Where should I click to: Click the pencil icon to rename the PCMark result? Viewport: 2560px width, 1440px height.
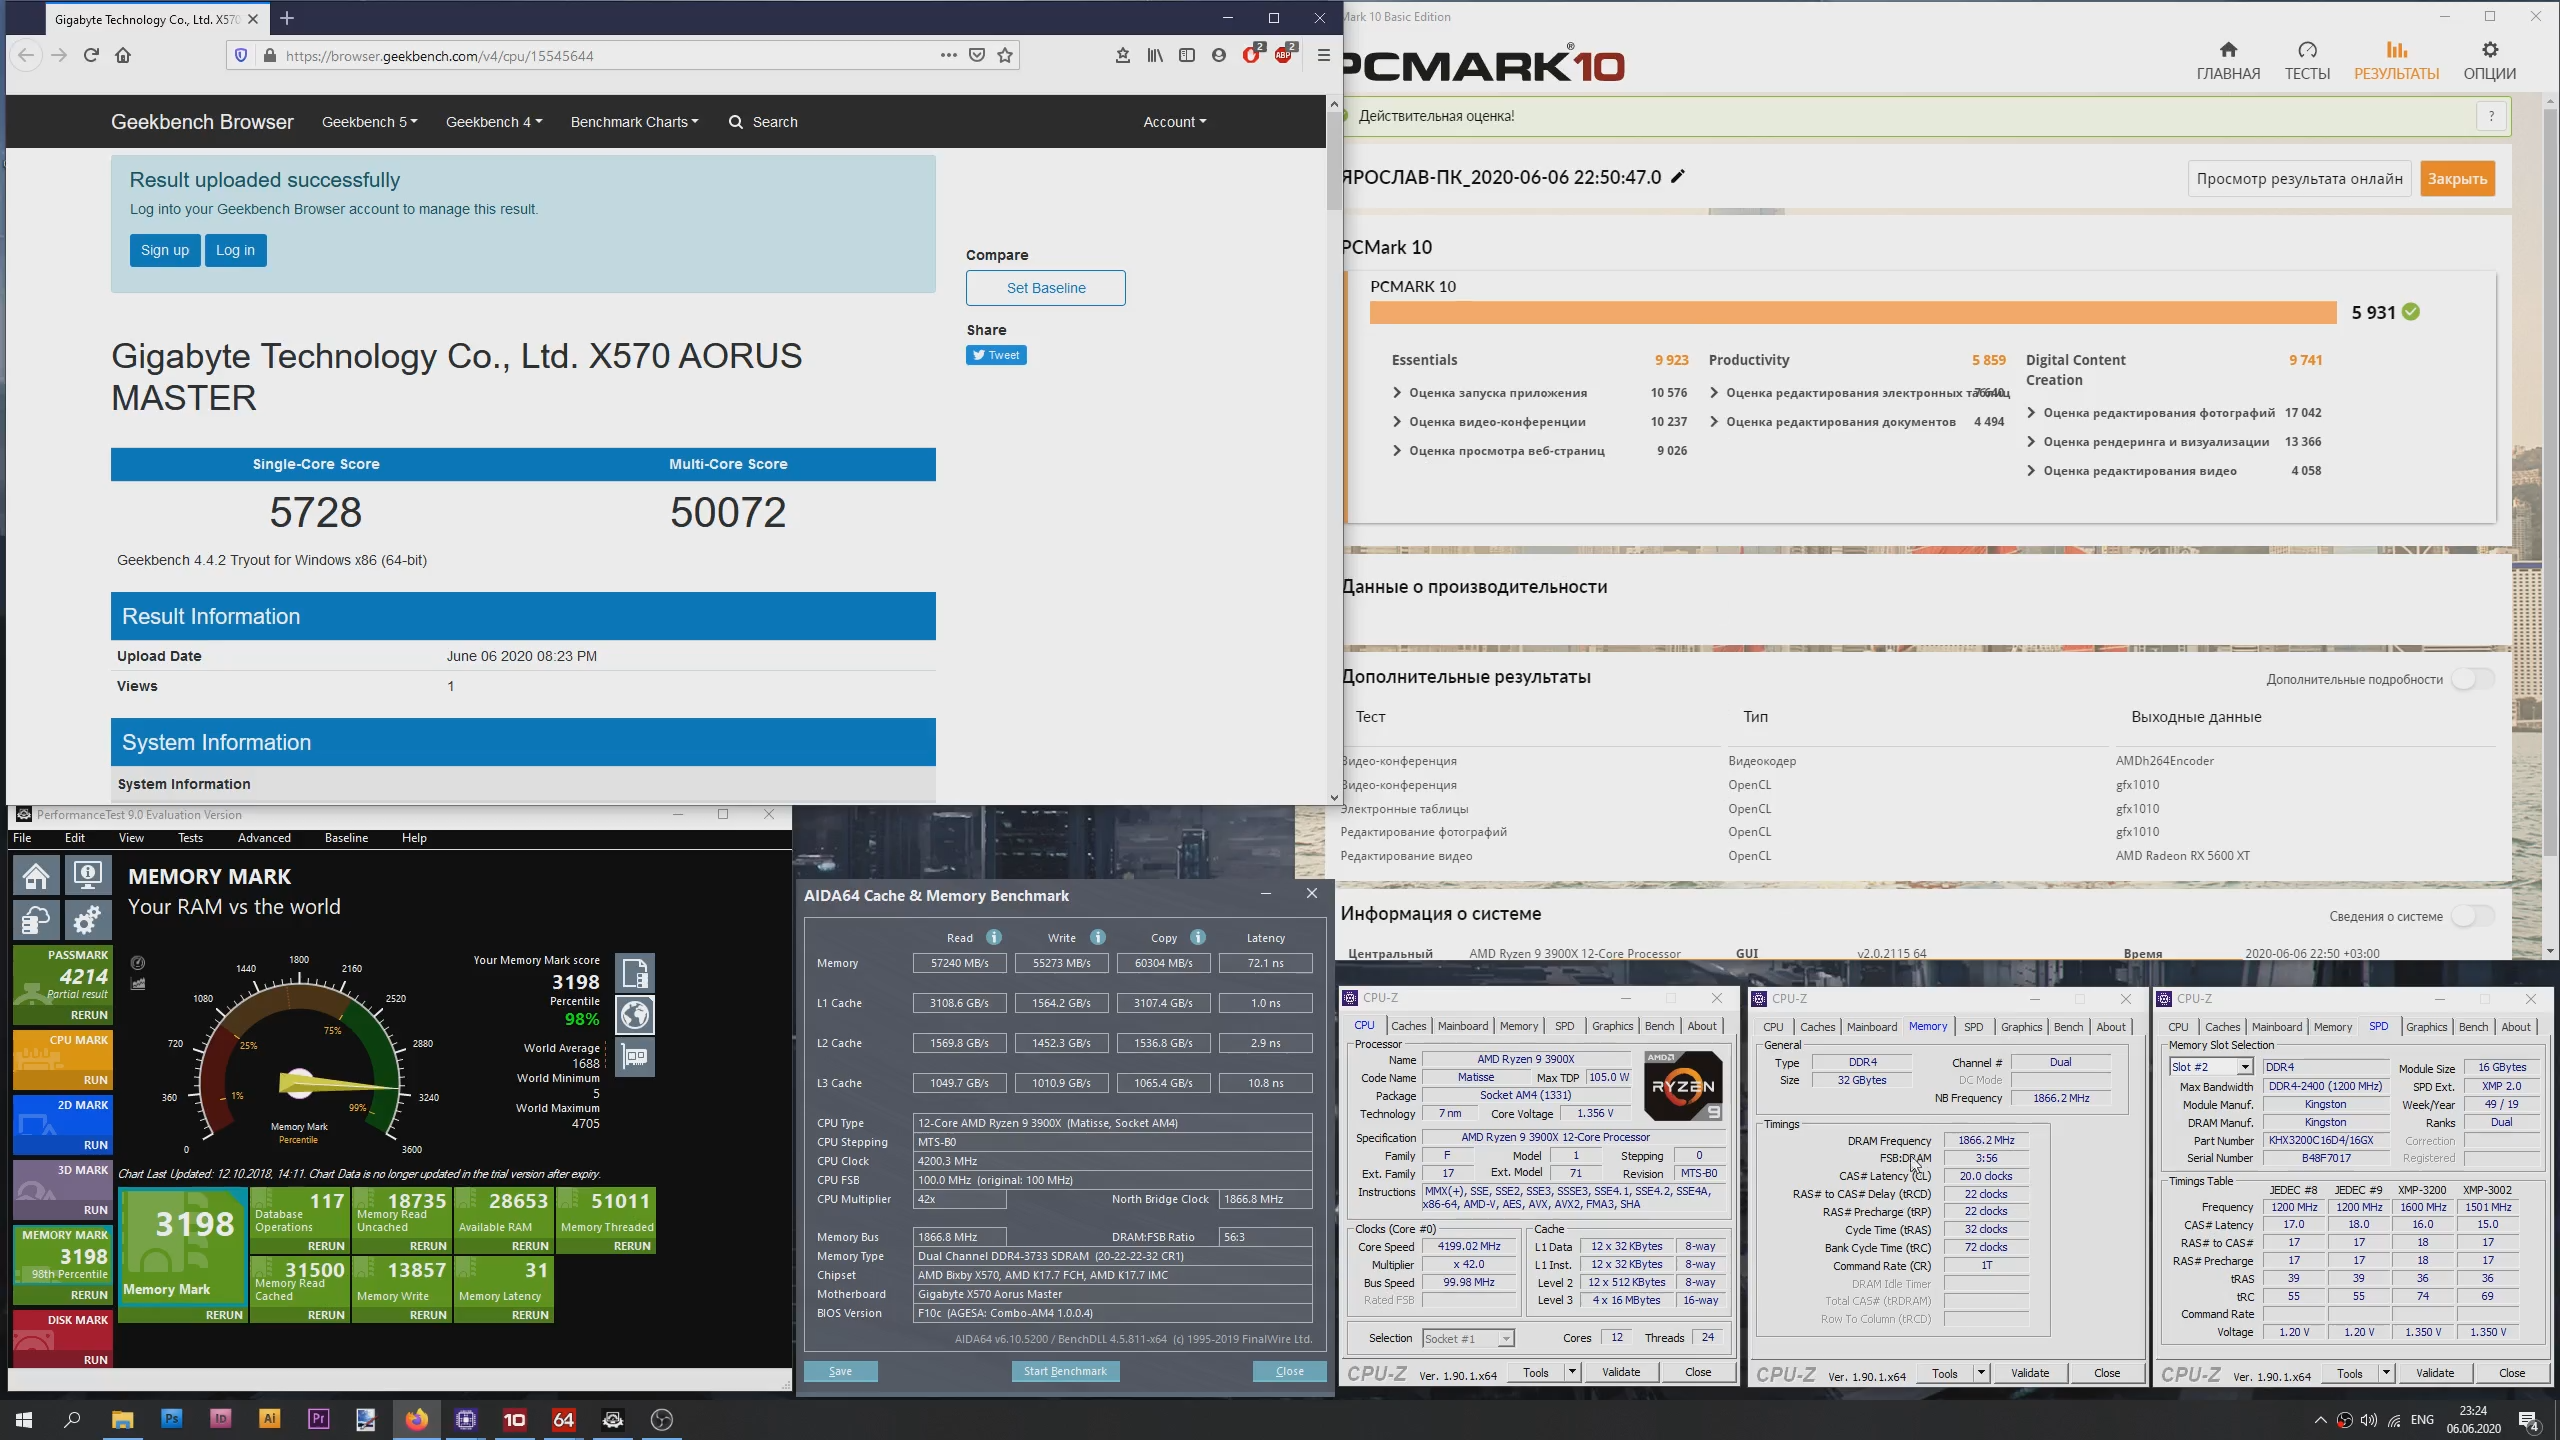tap(1678, 177)
